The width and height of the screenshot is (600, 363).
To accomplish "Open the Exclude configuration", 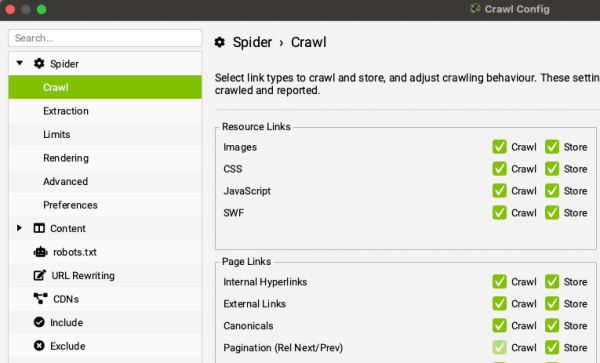I will click(105, 346).
